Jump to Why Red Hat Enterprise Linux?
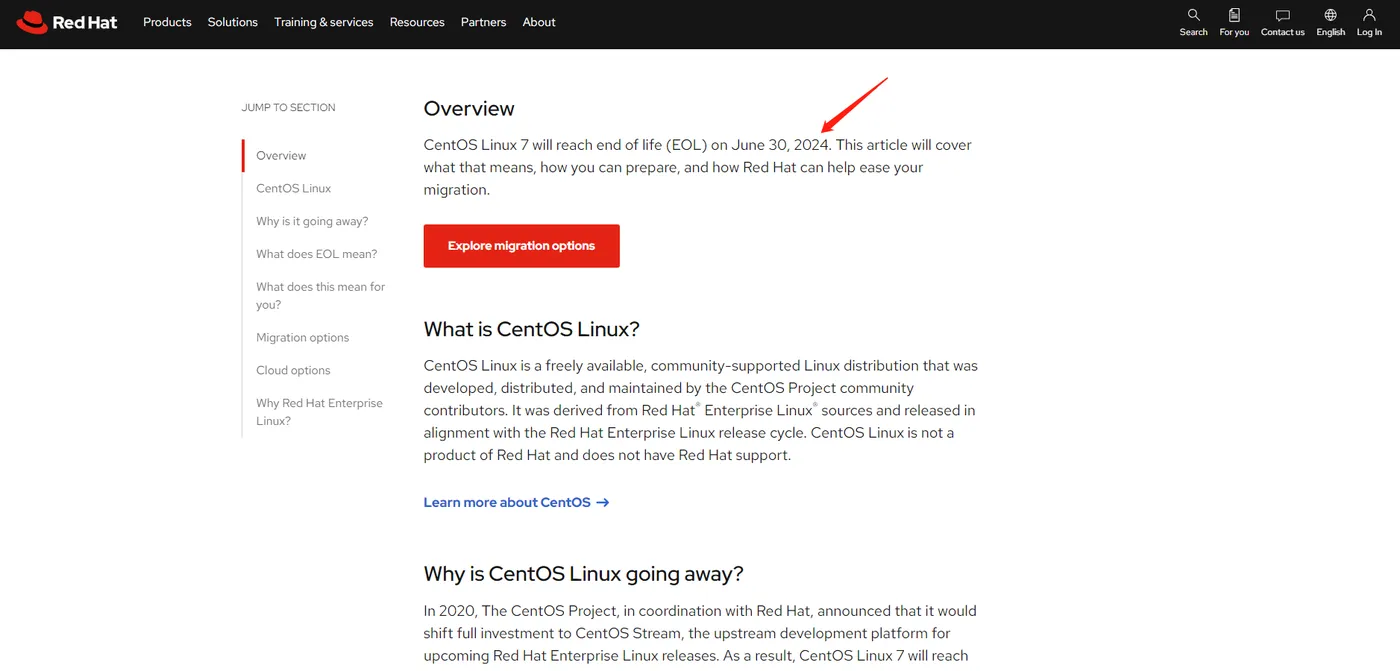The height and width of the screenshot is (671, 1400). (x=319, y=412)
